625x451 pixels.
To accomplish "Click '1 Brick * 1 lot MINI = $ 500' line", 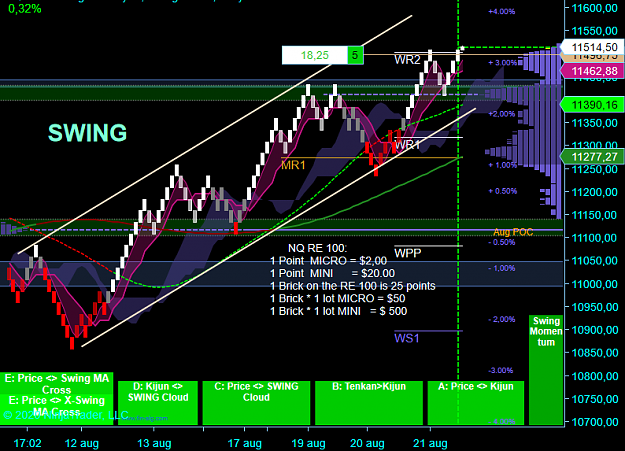I will coord(338,311).
